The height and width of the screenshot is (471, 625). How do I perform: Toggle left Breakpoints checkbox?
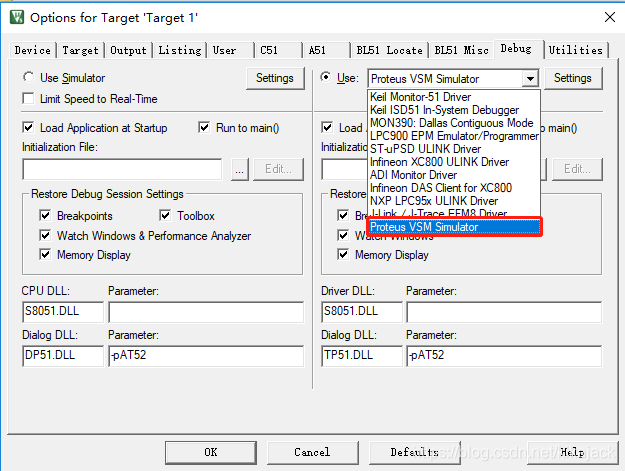pos(45,216)
